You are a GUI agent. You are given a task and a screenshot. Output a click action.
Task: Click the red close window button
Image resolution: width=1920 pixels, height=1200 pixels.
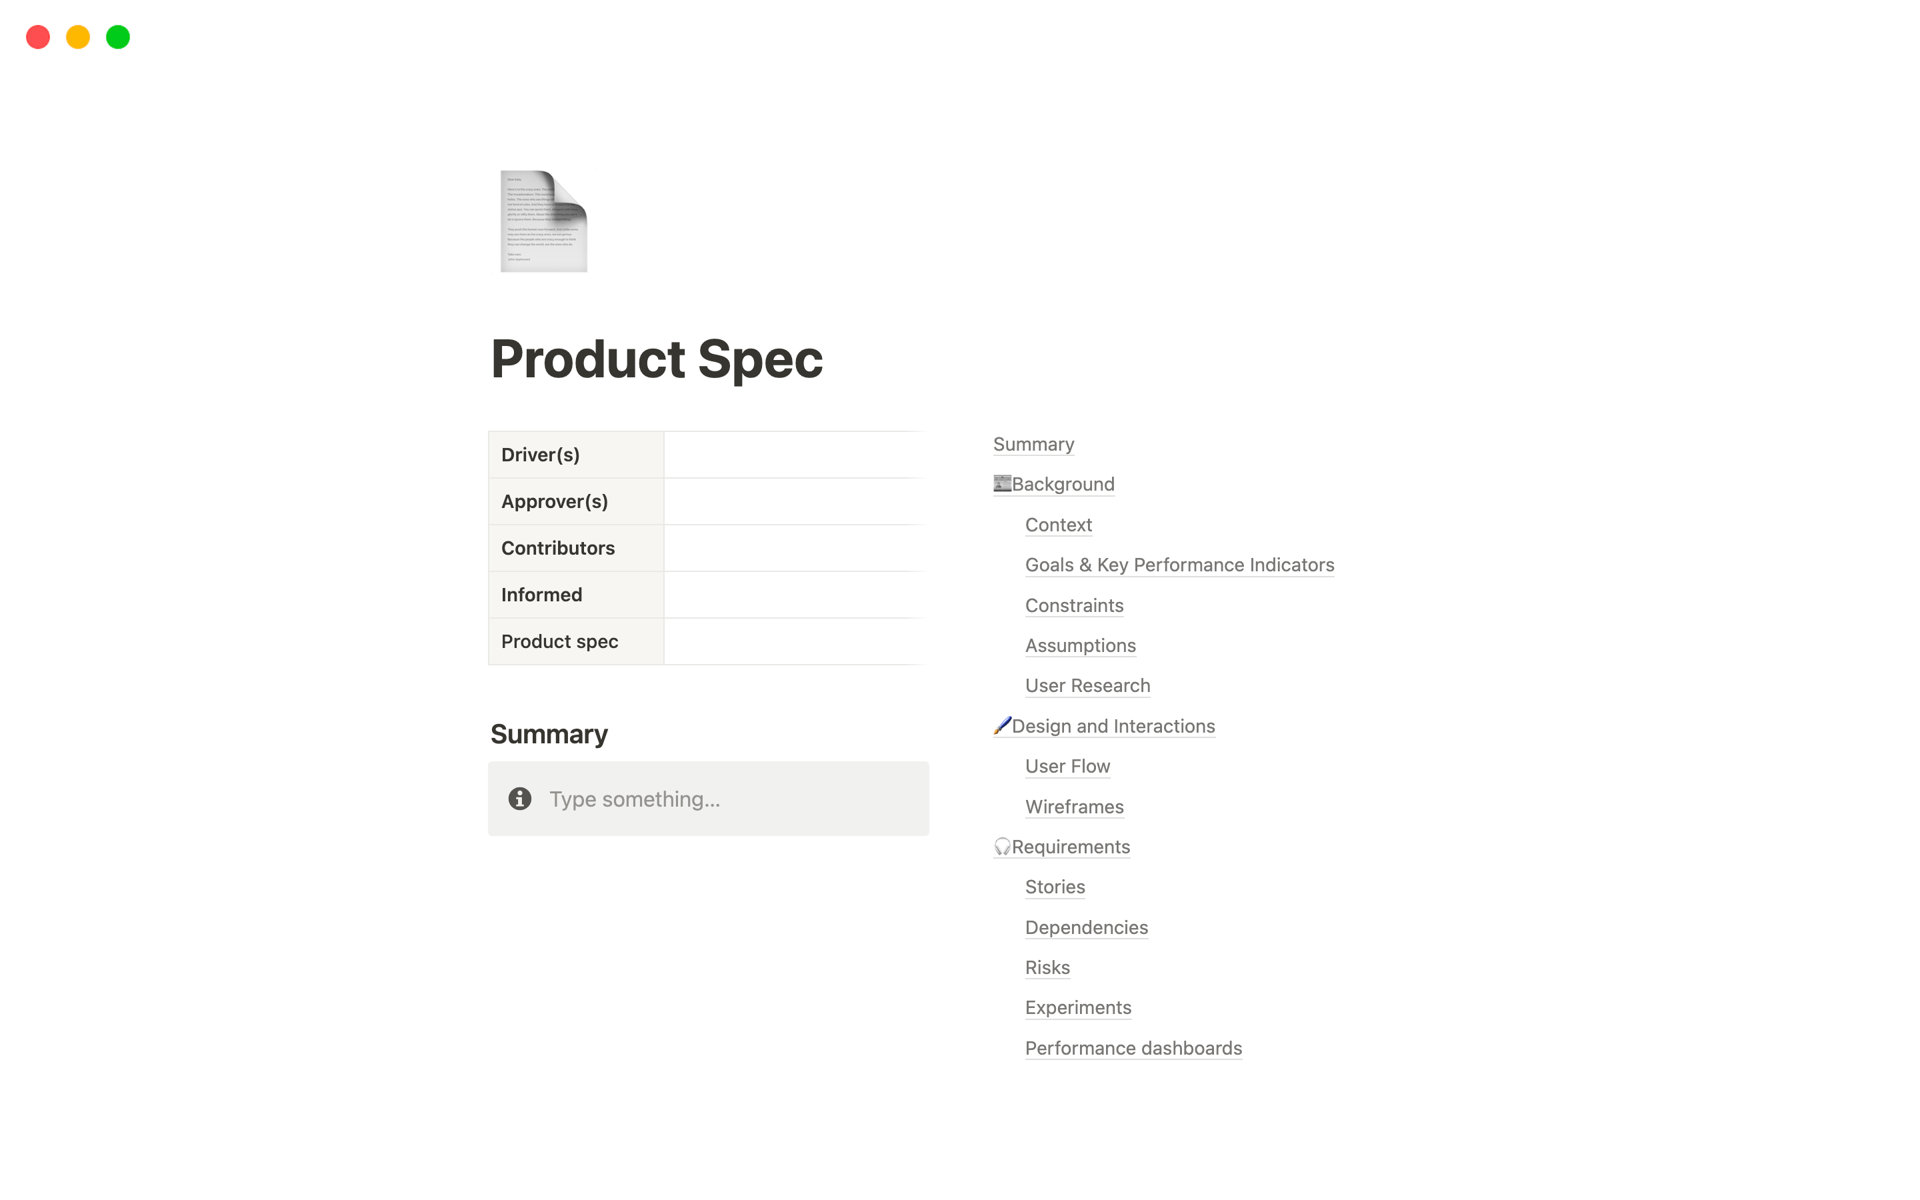pos(38,37)
